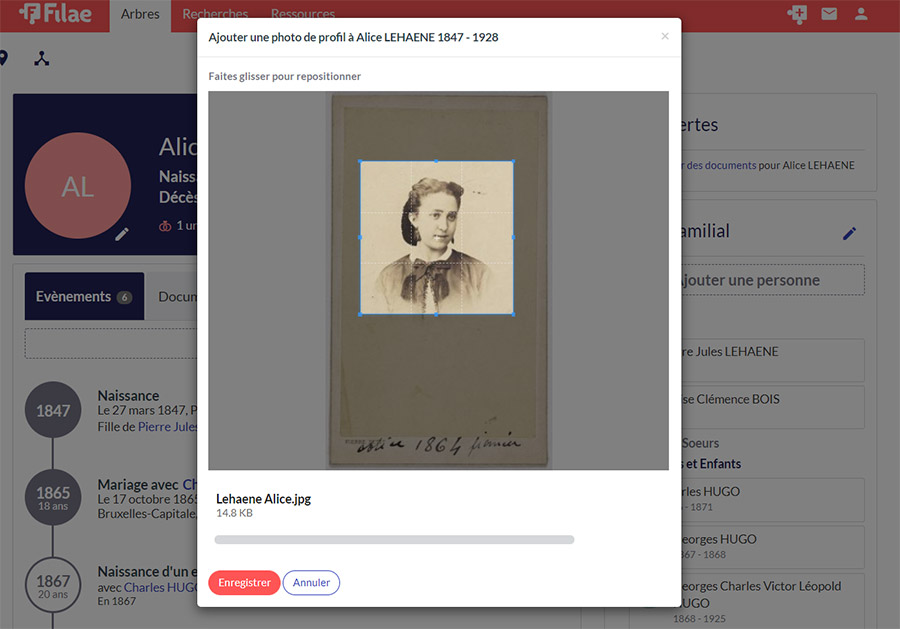The width and height of the screenshot is (900, 629).
Task: Select the 1847 timeline marker
Action: (x=53, y=410)
